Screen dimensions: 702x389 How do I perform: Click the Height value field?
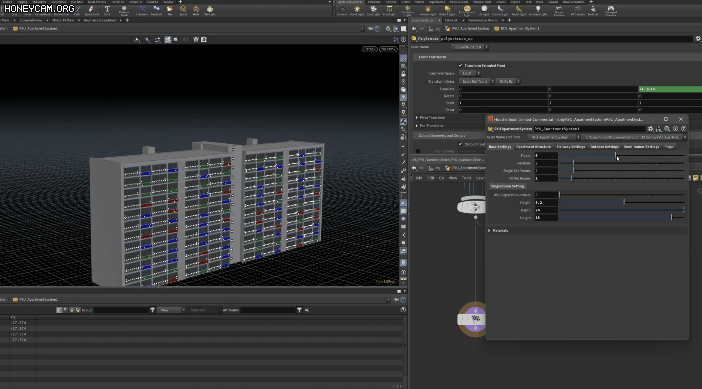coord(546,202)
